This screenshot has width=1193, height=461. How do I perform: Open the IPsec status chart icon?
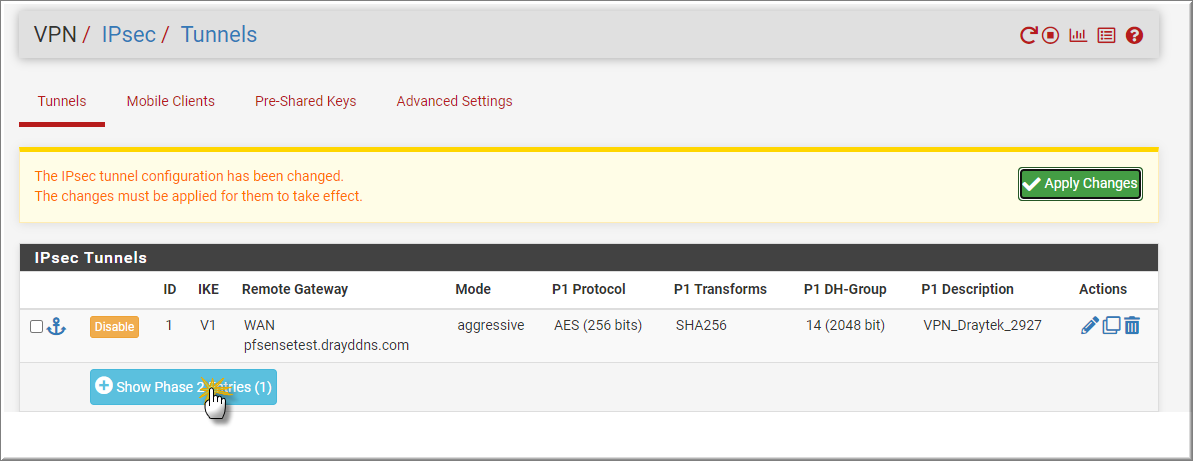click(x=1078, y=35)
